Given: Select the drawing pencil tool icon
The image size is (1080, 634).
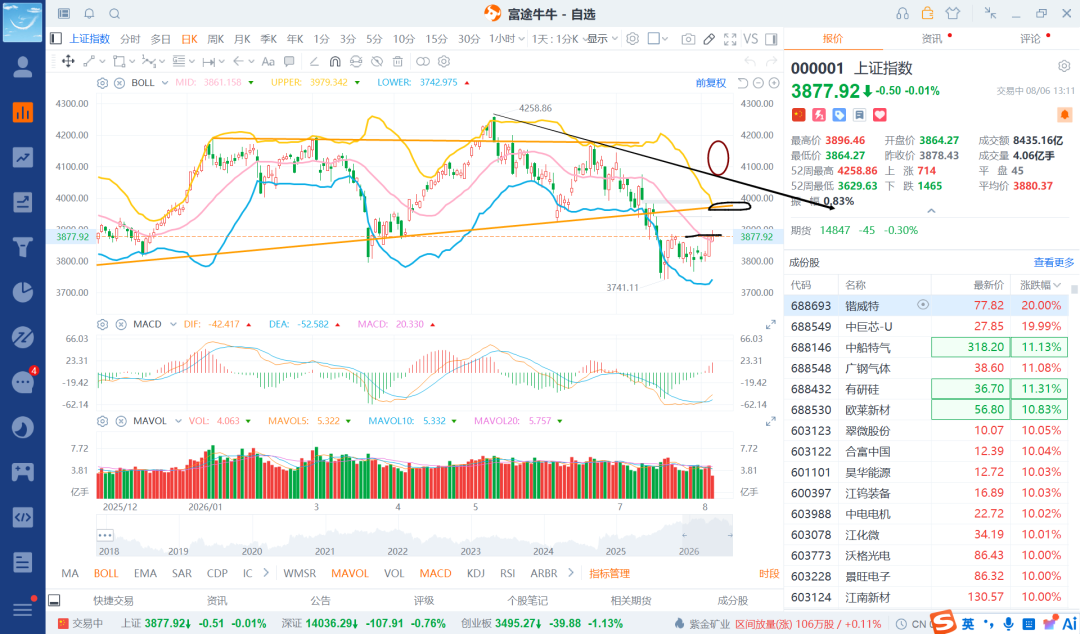Looking at the screenshot, I should coord(709,39).
